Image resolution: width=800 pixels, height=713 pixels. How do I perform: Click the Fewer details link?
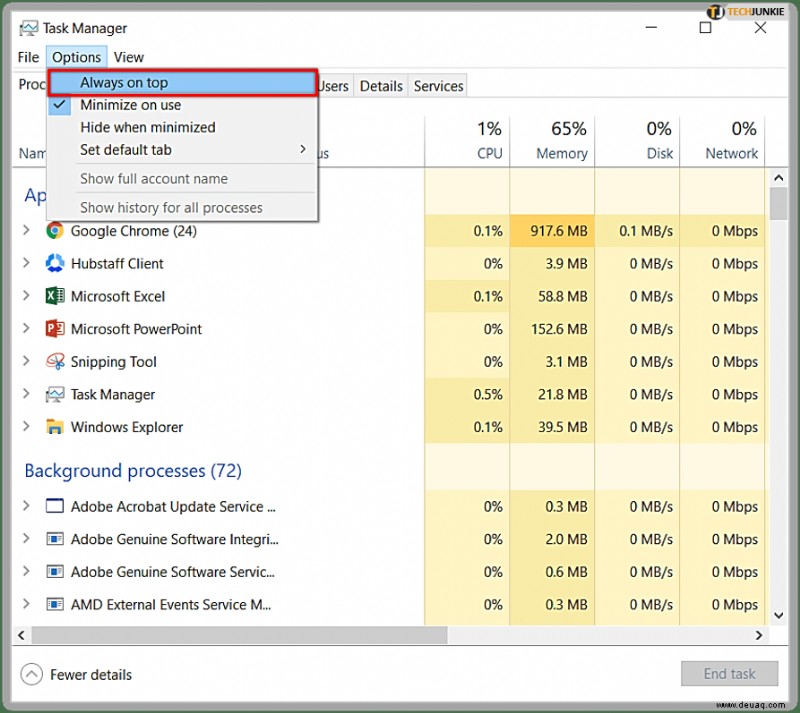[x=91, y=675]
